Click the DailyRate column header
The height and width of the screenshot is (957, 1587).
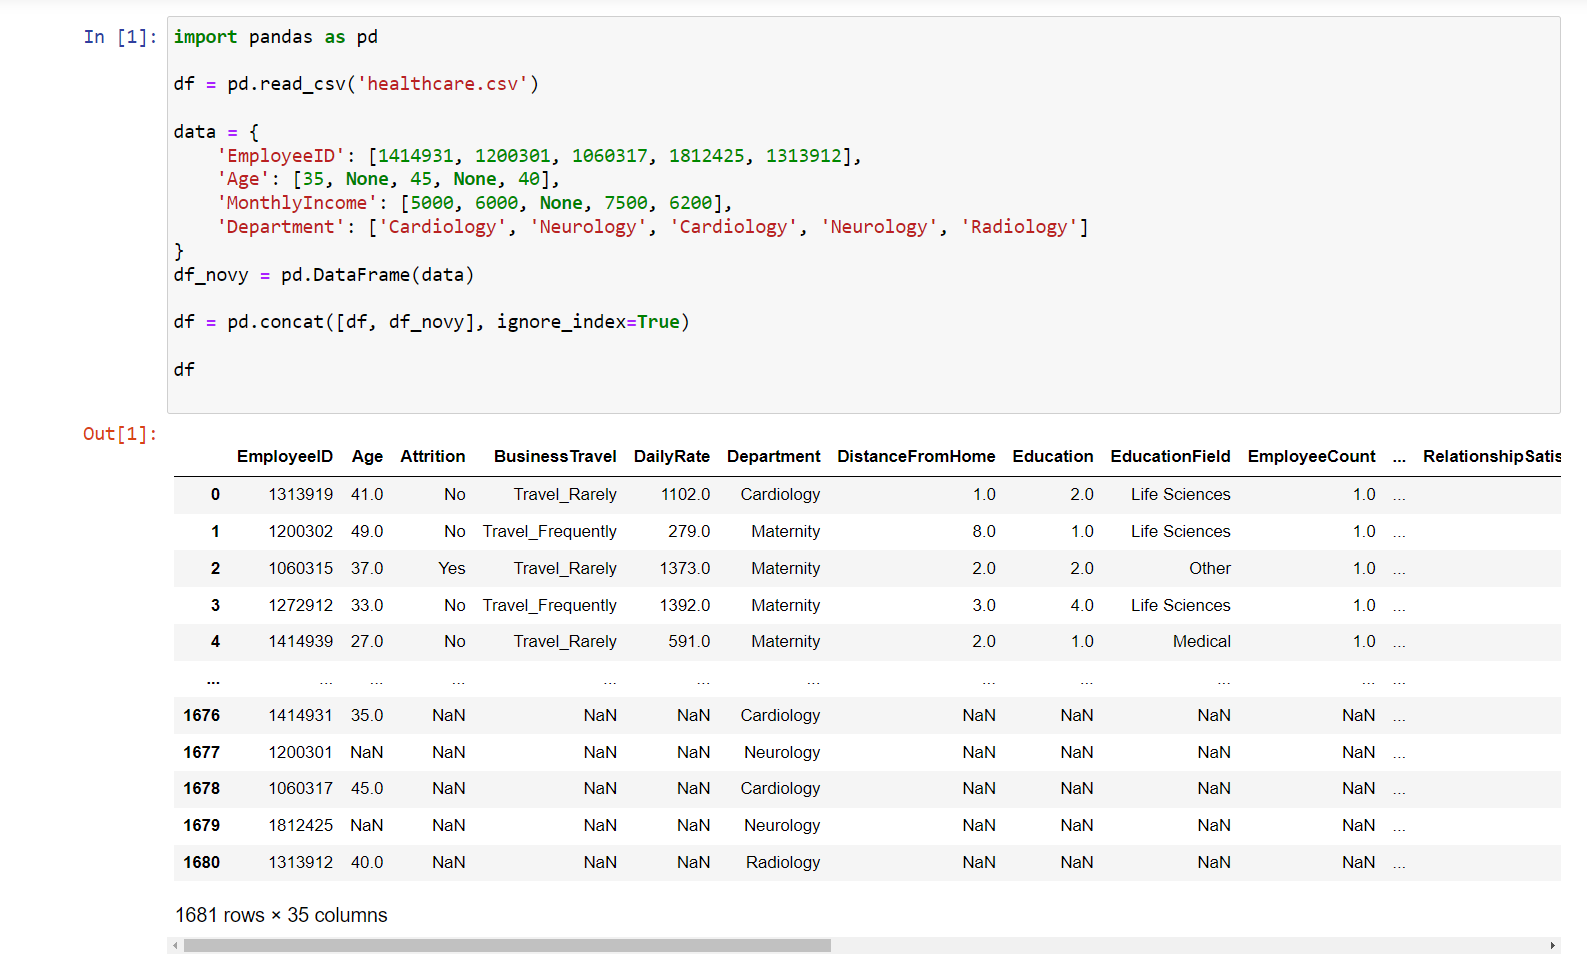click(x=672, y=456)
